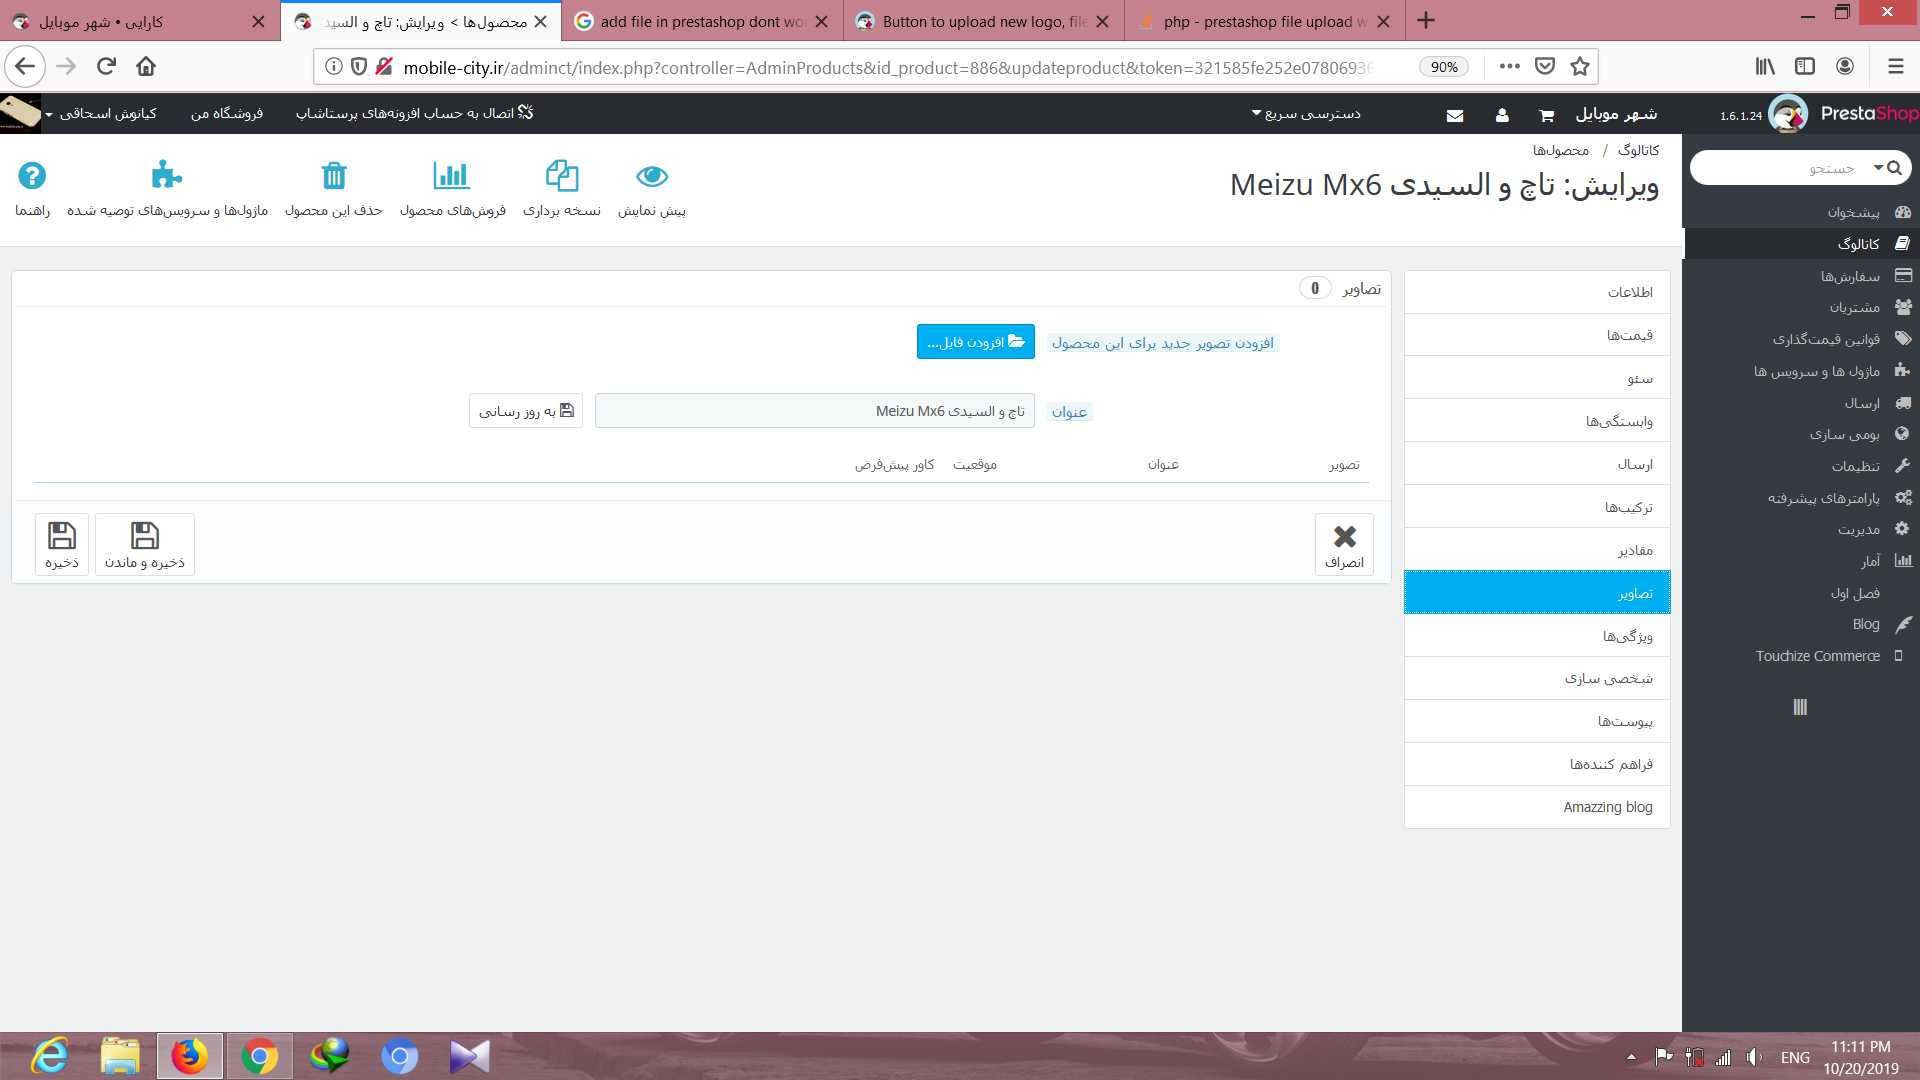This screenshot has width=1920, height=1080.
Task: Open the Suppliers (فراهم کننده‌ها) product tab
Action: click(1537, 764)
